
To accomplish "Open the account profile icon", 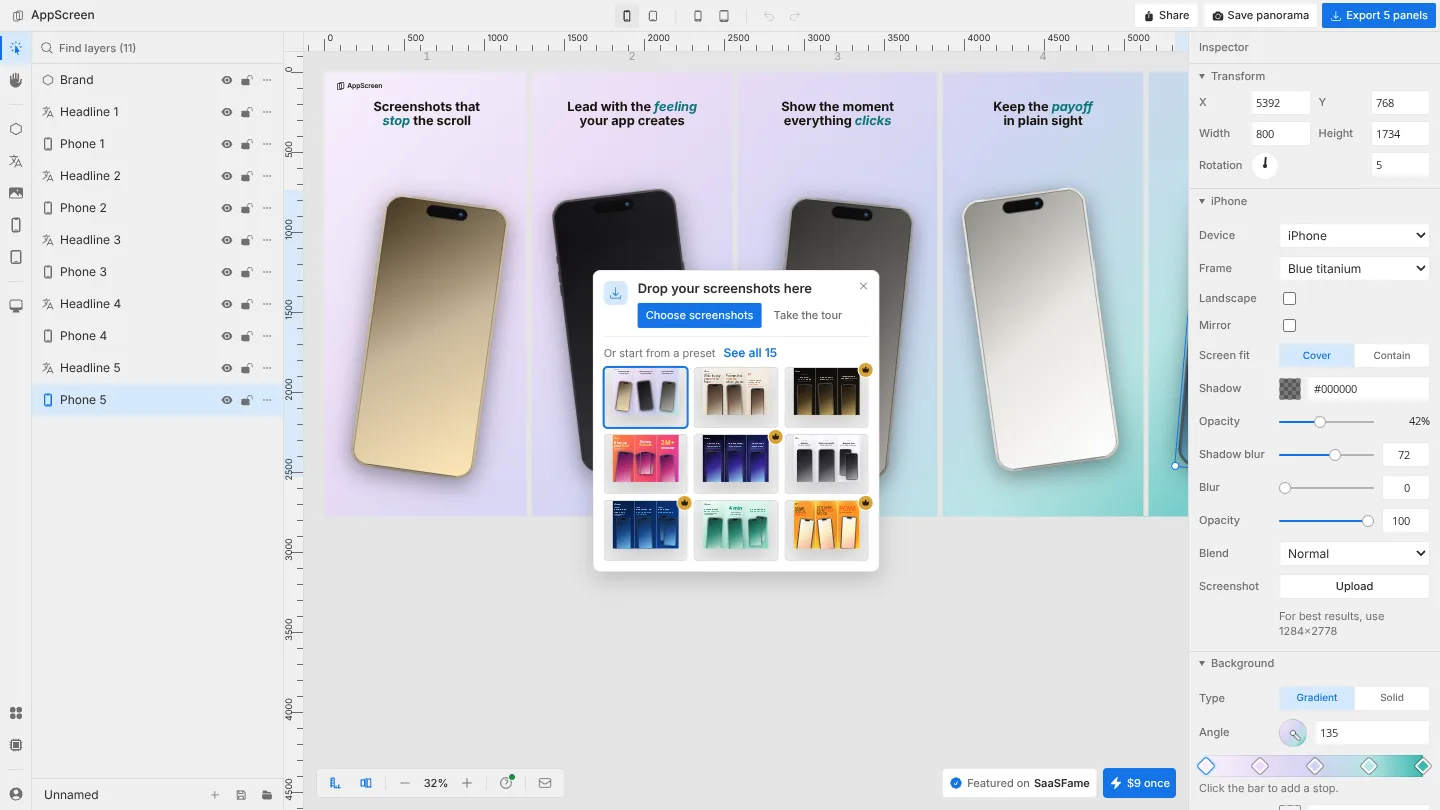I will click(15, 794).
